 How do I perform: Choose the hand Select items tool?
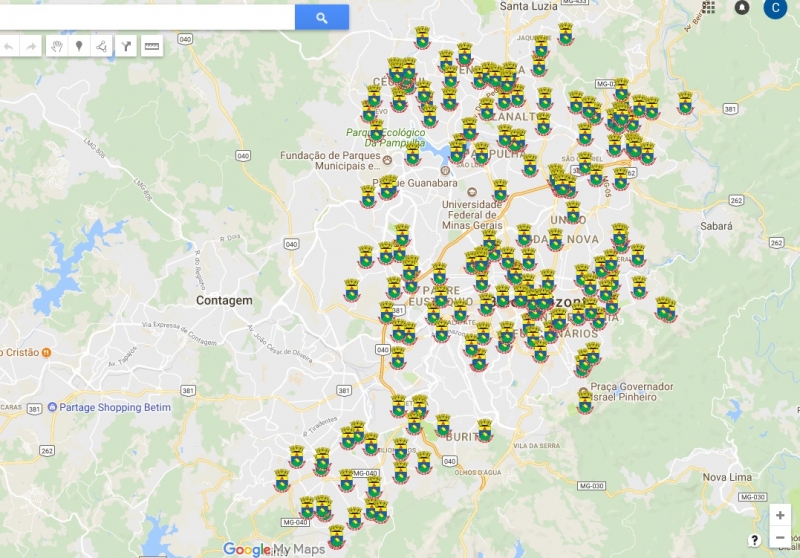[57, 46]
